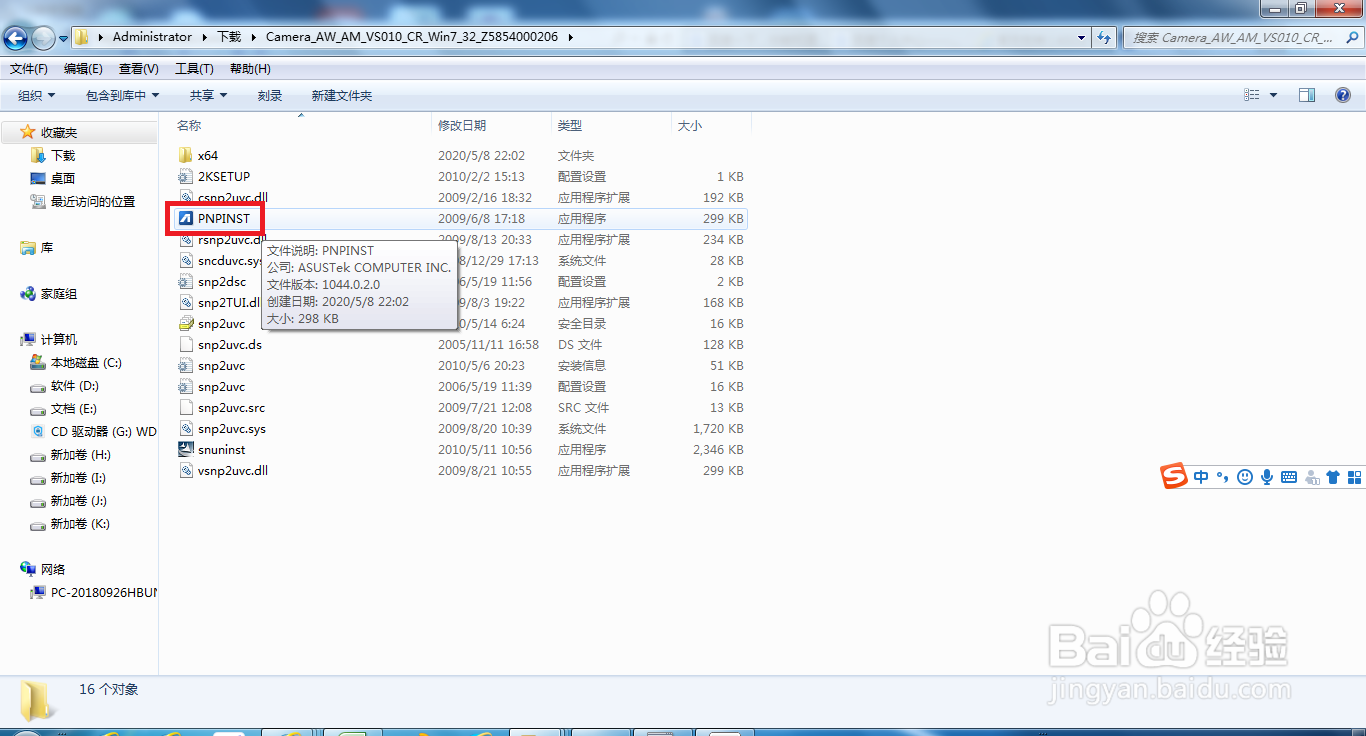
Task: Select 家庭组 in the navigation pane
Action: click(59, 294)
